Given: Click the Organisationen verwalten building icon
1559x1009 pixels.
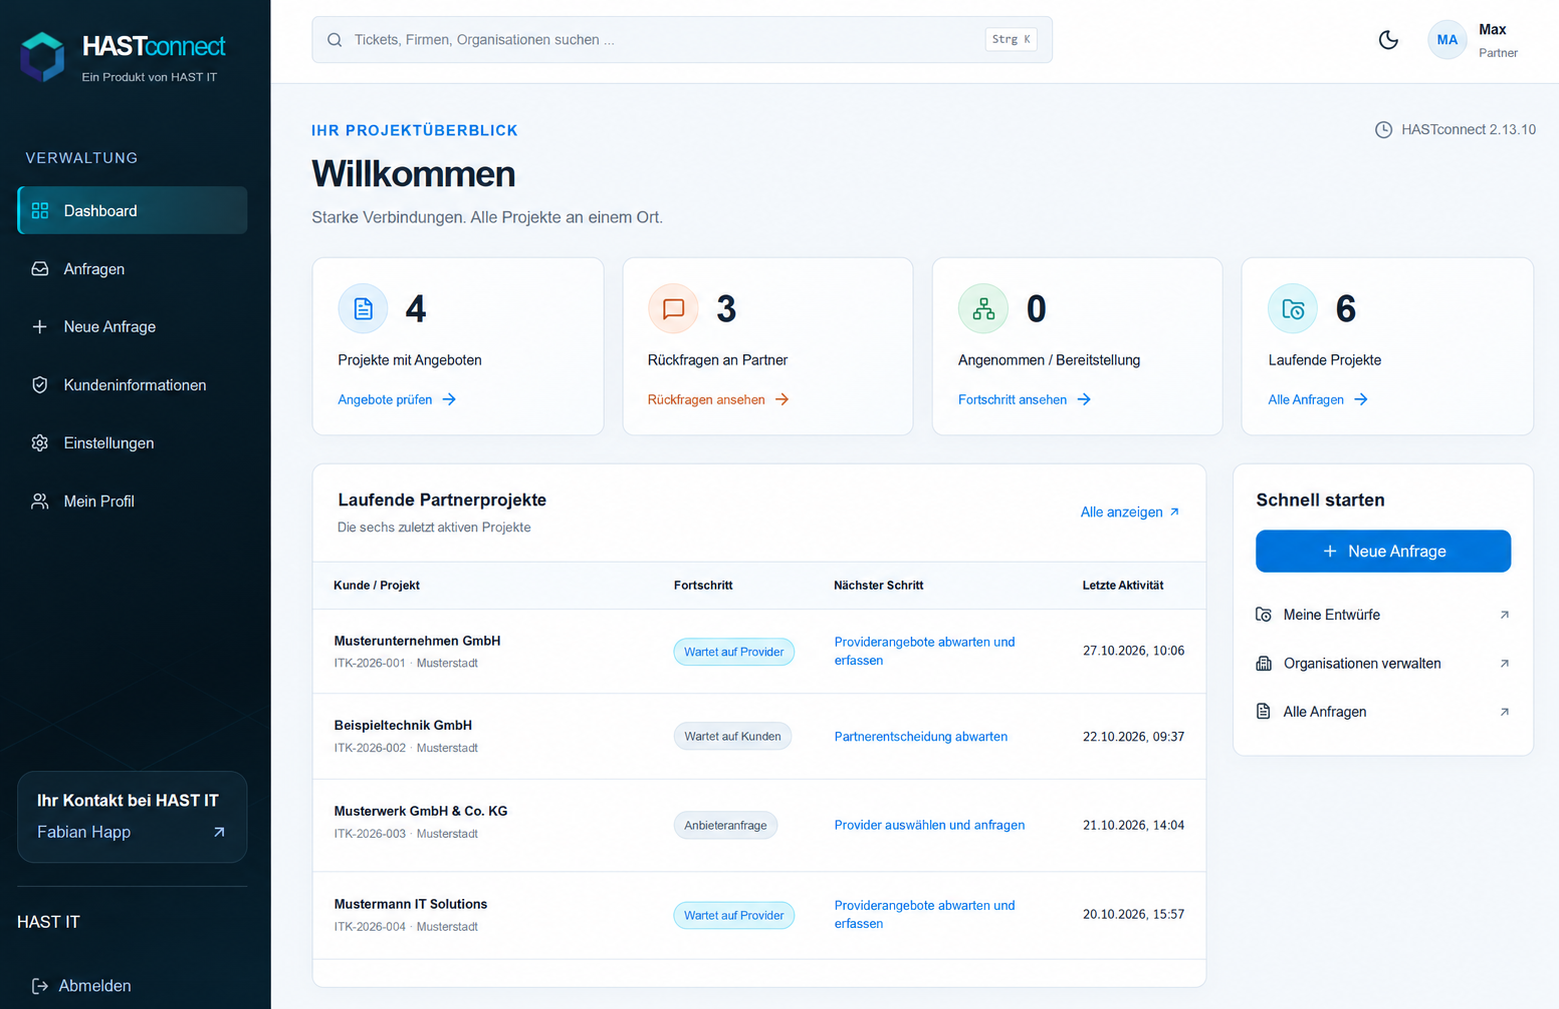Looking at the screenshot, I should pos(1264,663).
